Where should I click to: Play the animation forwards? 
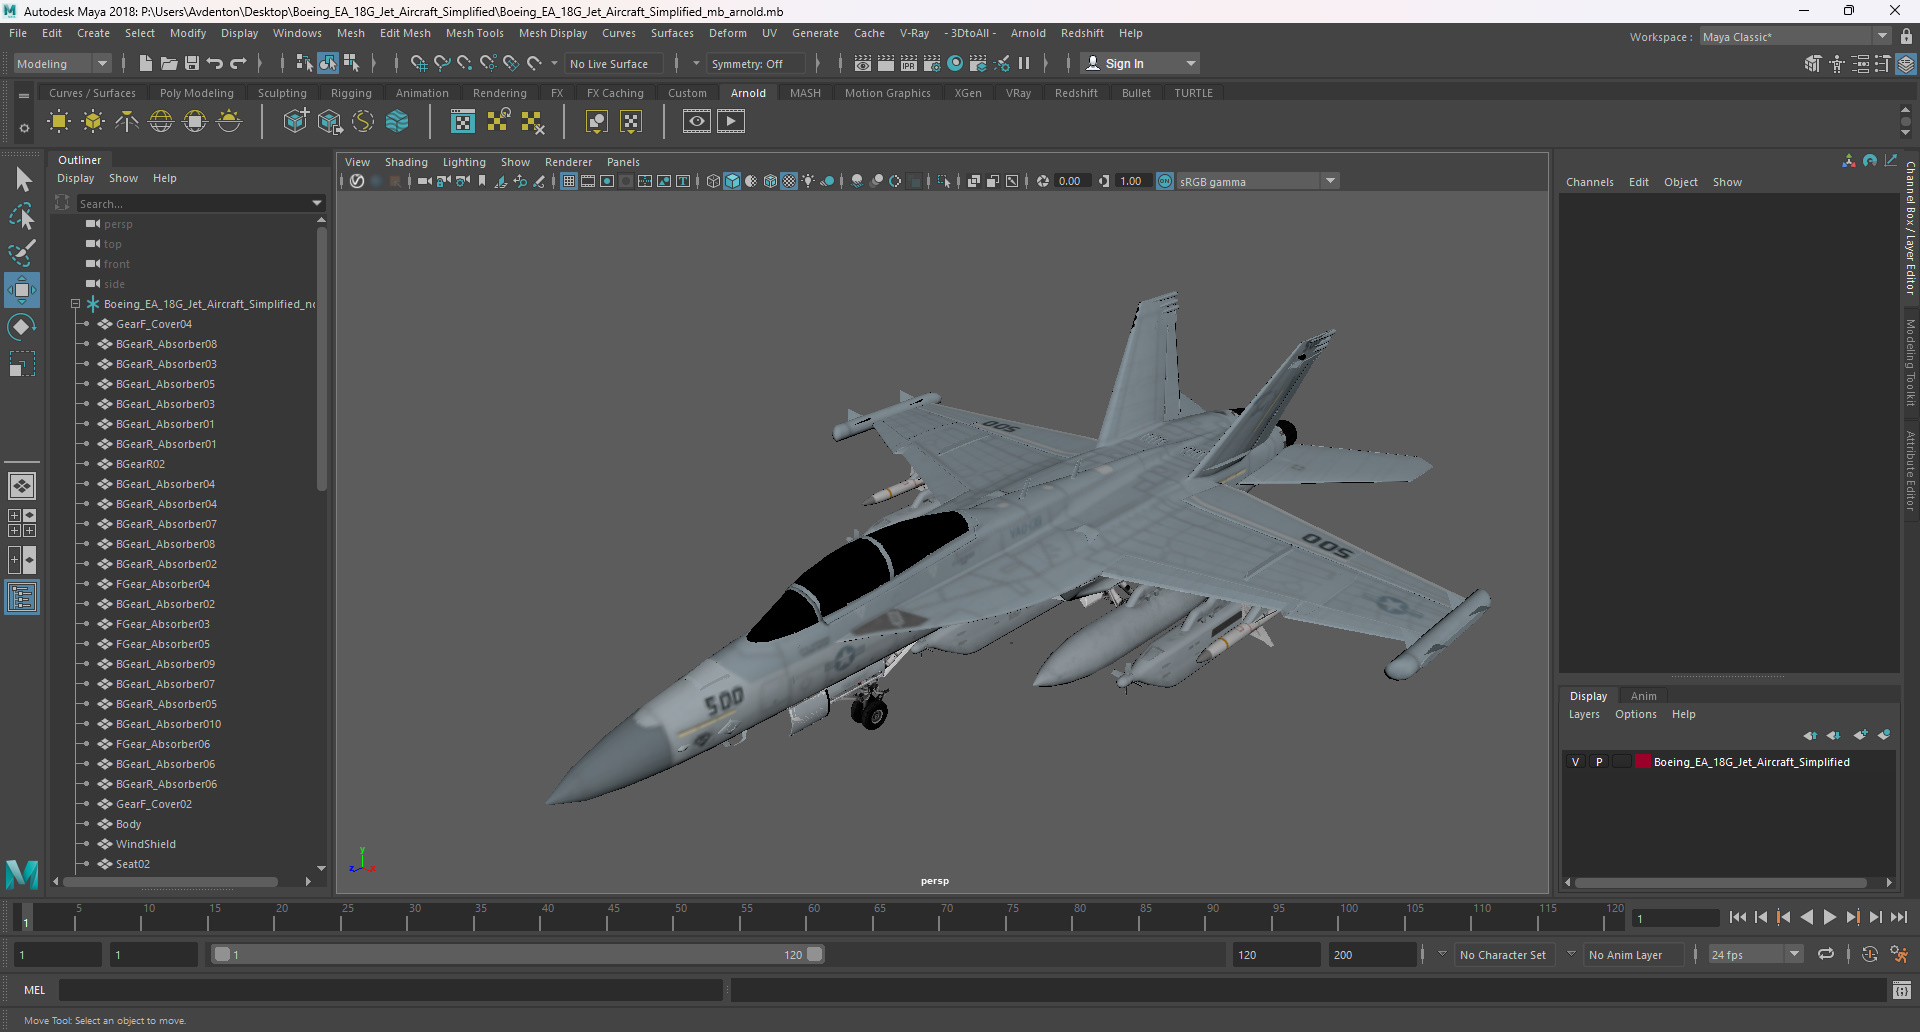[1830, 917]
